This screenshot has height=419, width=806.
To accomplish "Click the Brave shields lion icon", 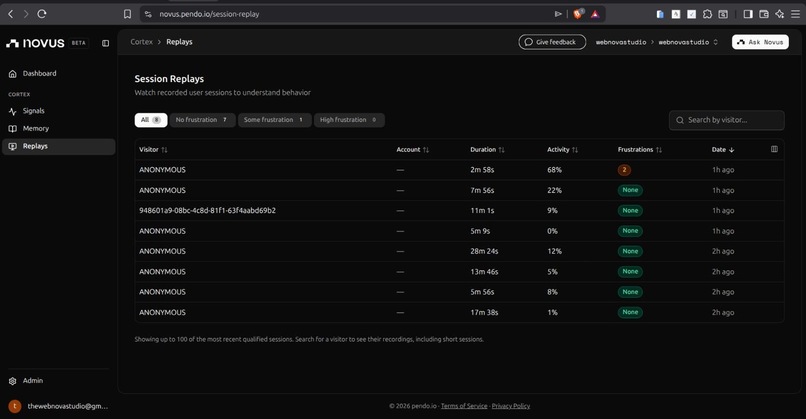I will pyautogui.click(x=578, y=14).
